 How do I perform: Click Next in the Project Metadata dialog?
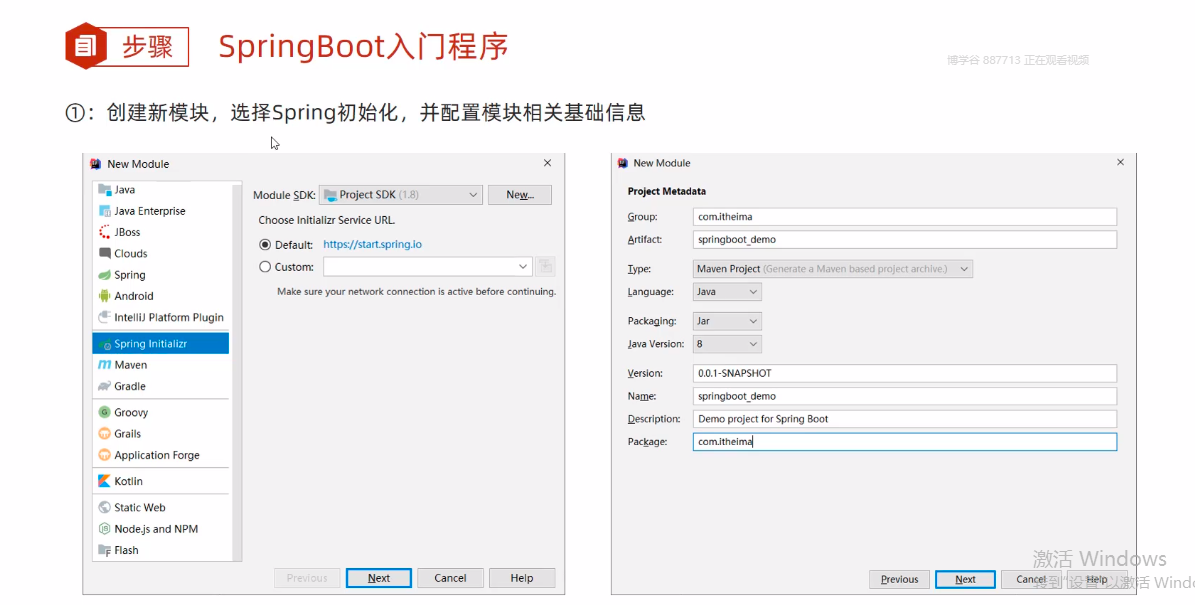tap(966, 579)
